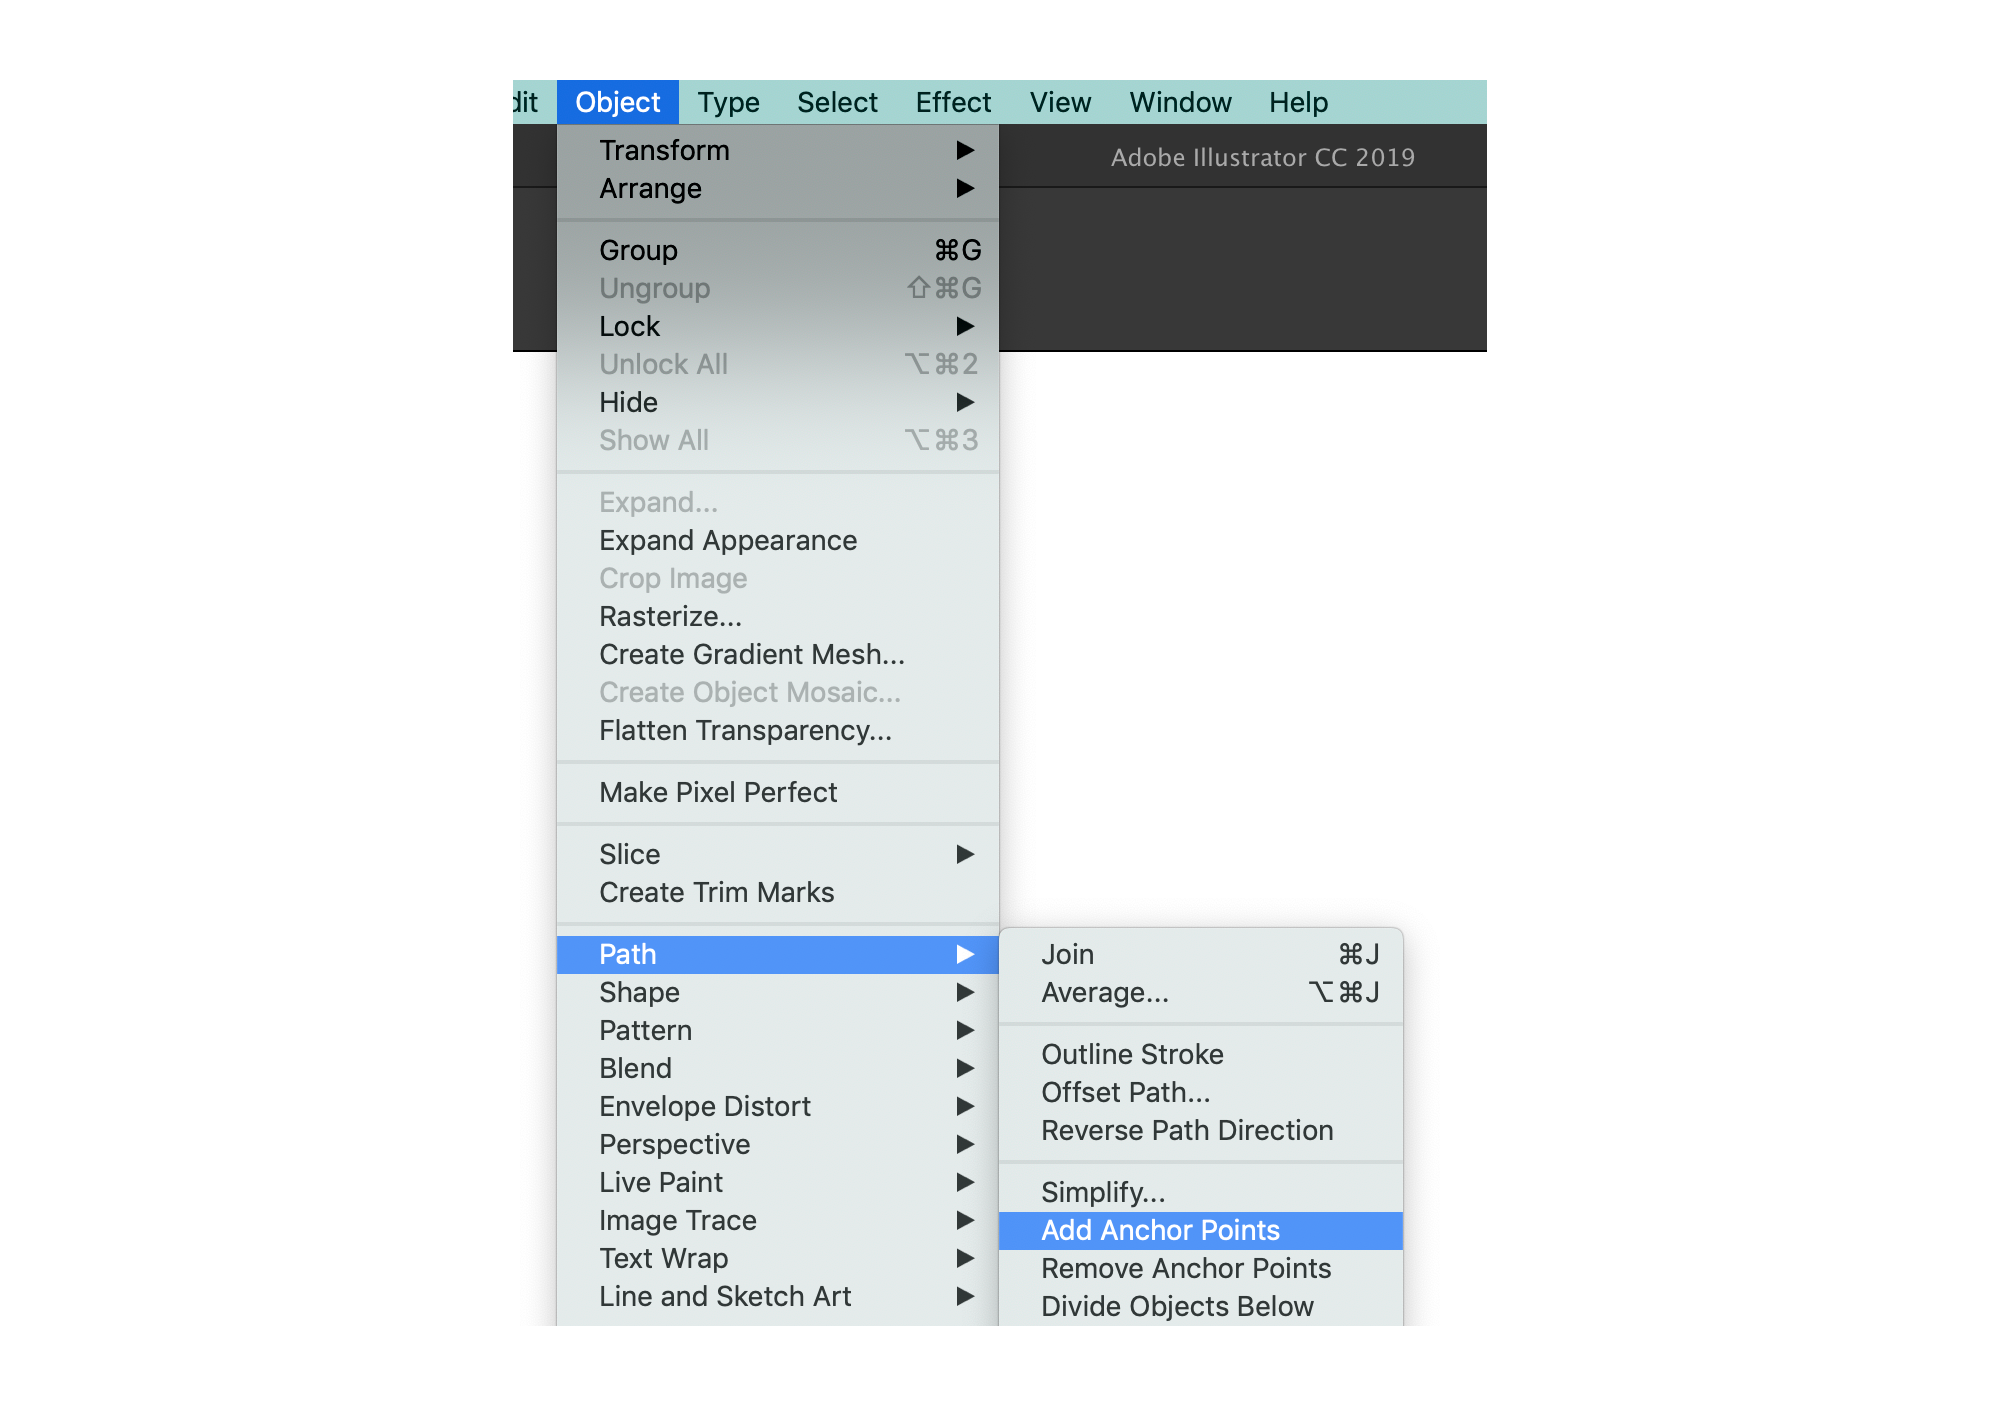The height and width of the screenshot is (1406, 2000).
Task: Click Create Trim Marks item
Action: click(716, 892)
